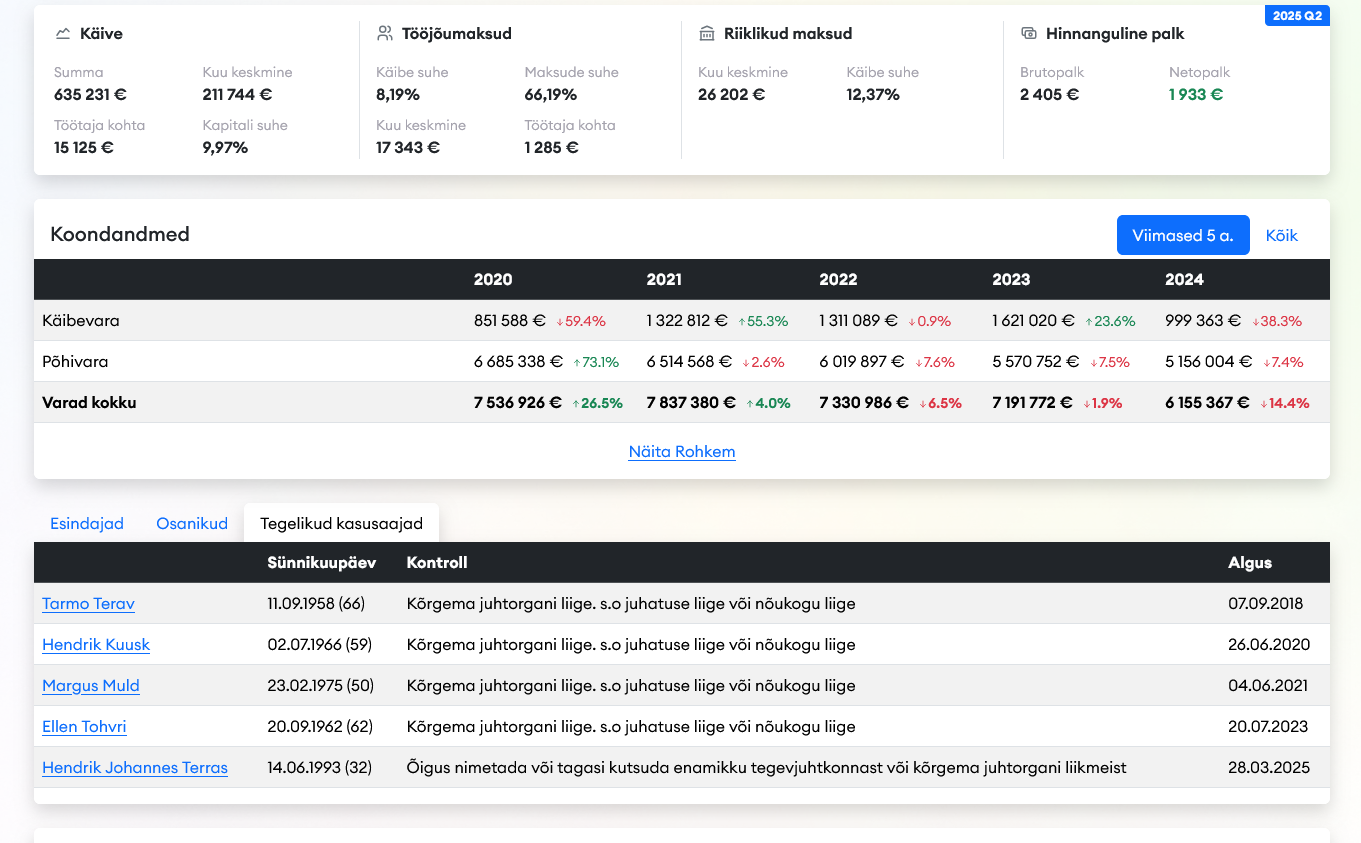This screenshot has height=843, width=1361.
Task: Click the Algus column header
Action: point(1250,563)
